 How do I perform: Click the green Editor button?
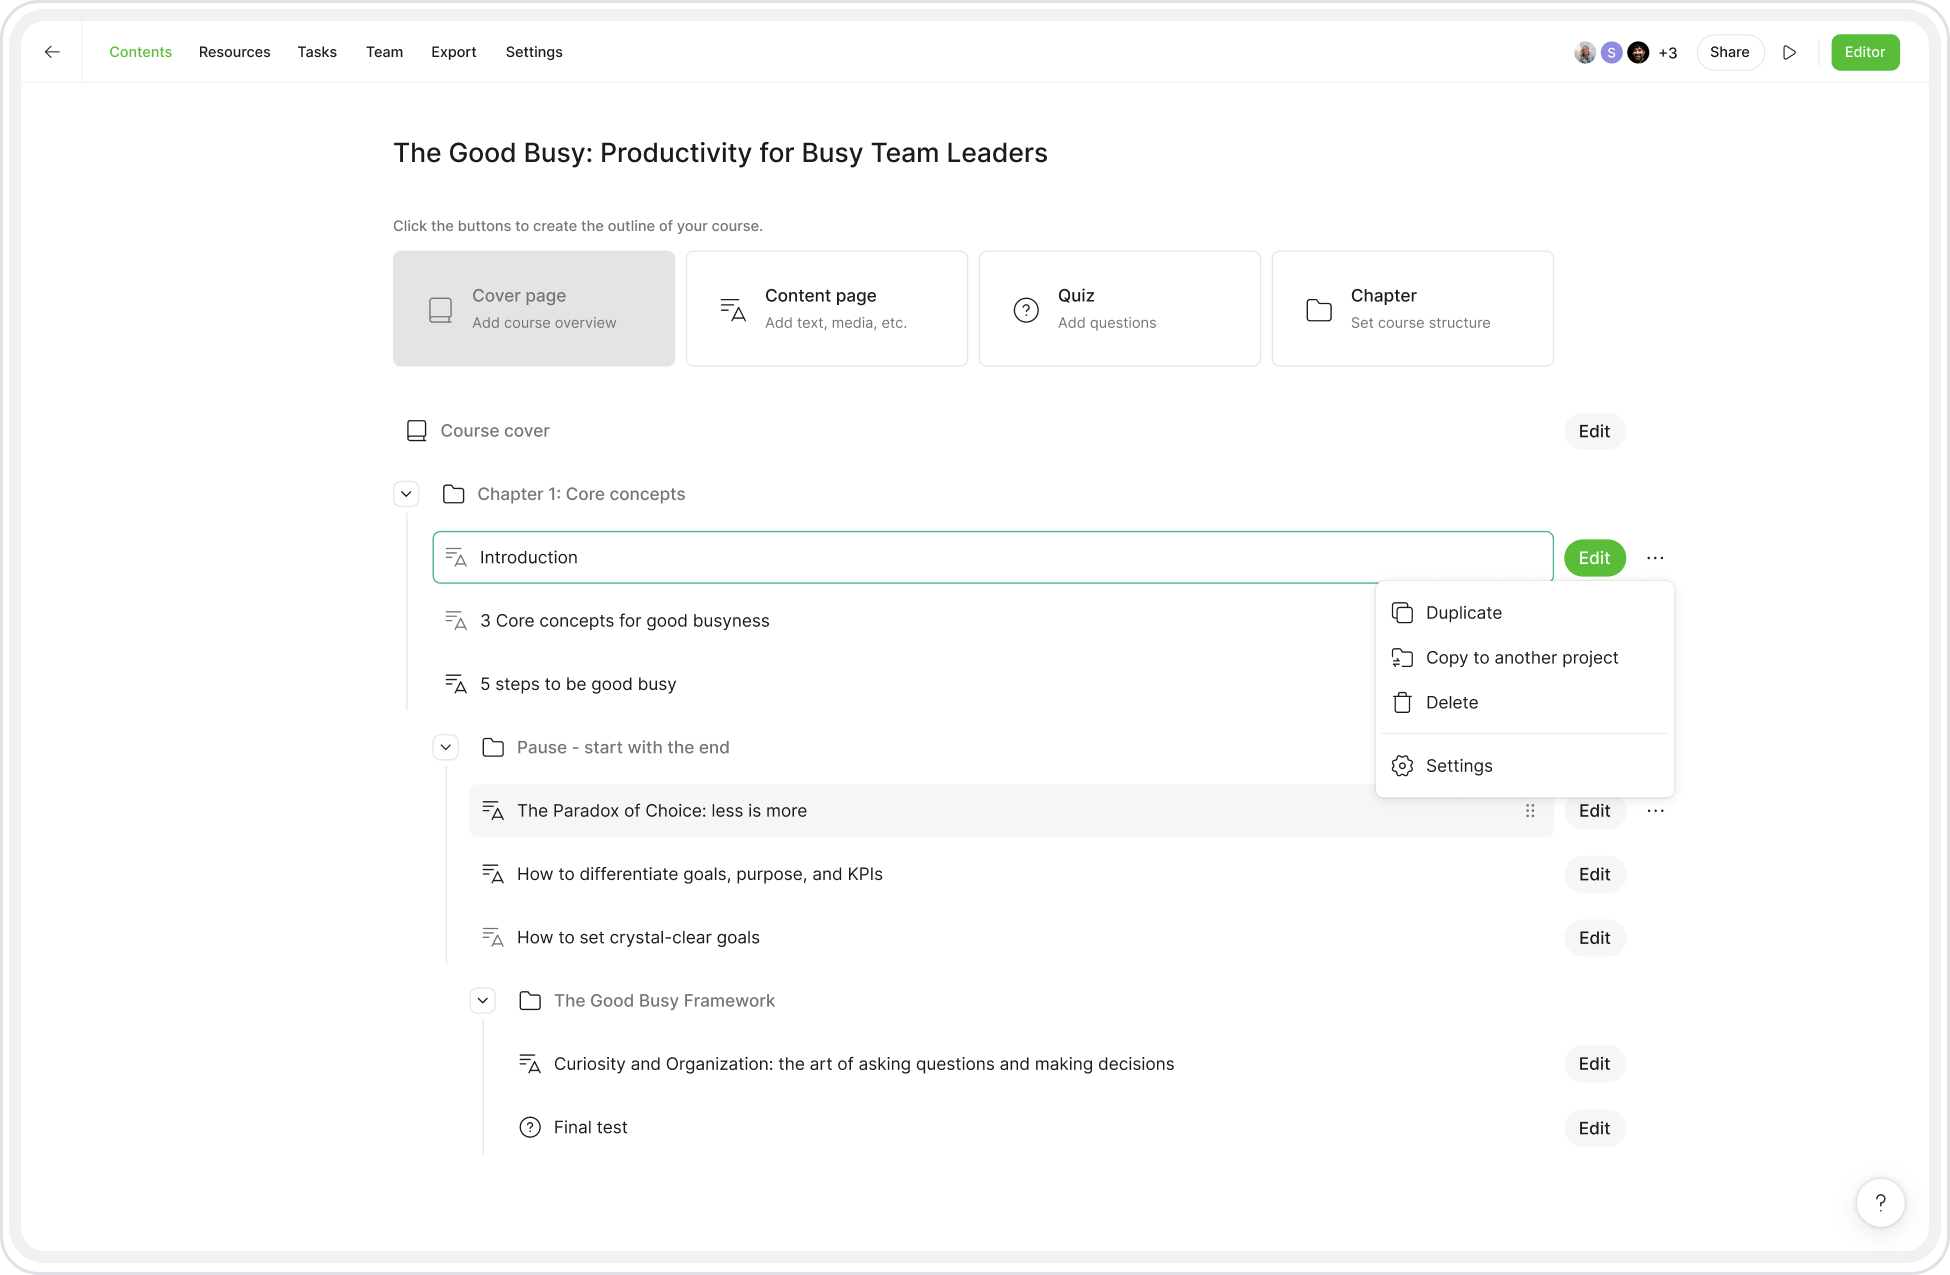click(x=1864, y=52)
